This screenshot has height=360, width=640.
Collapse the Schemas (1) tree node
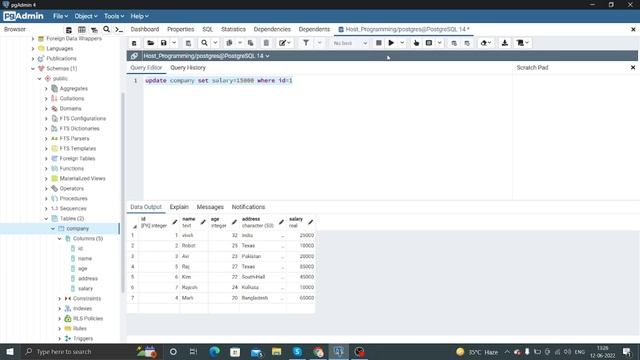33,69
